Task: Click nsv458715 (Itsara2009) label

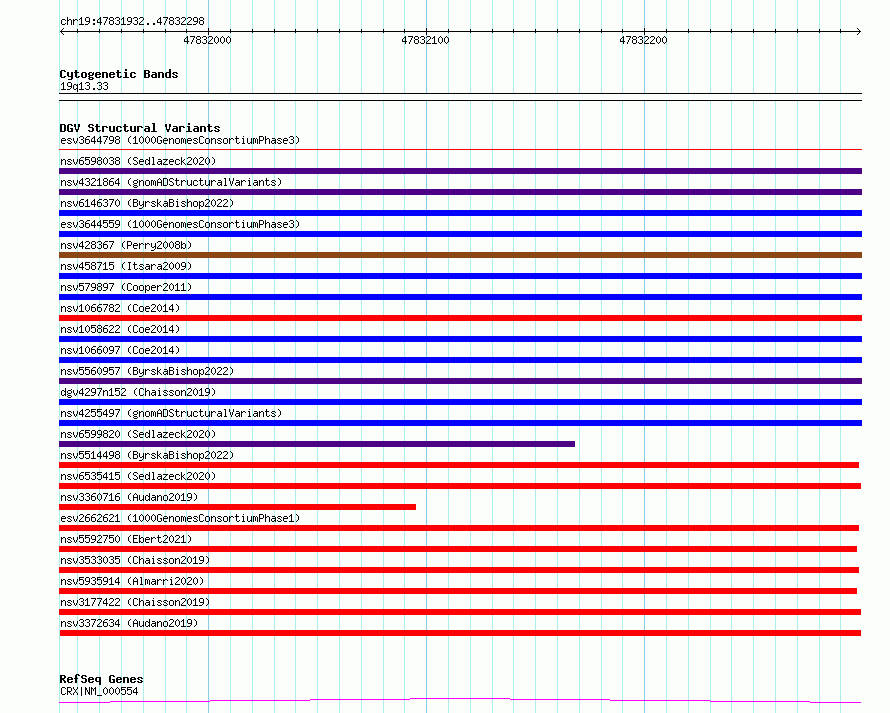Action: point(126,266)
